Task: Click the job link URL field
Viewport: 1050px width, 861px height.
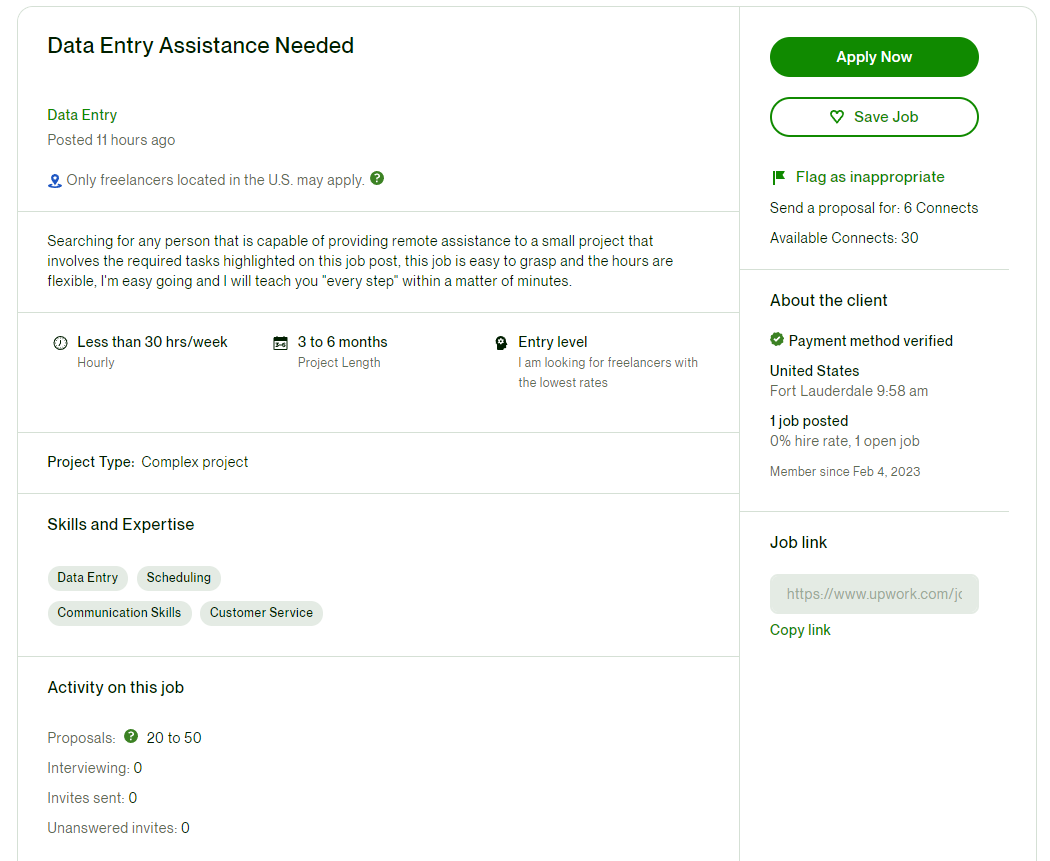Action: 874,594
